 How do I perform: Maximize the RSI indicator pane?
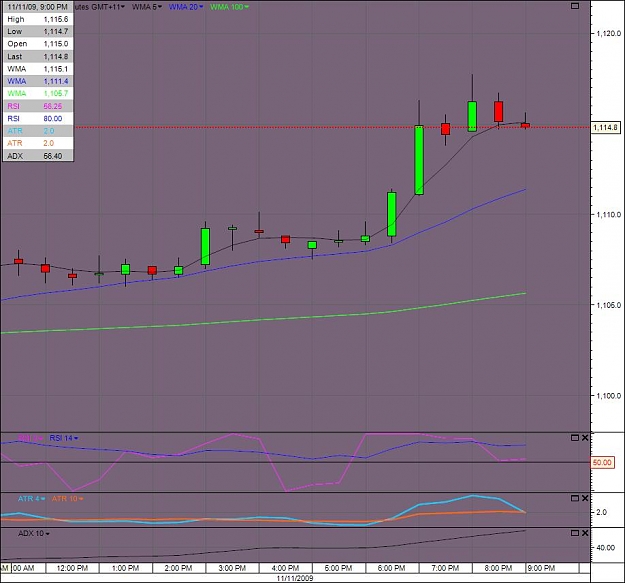click(575, 438)
